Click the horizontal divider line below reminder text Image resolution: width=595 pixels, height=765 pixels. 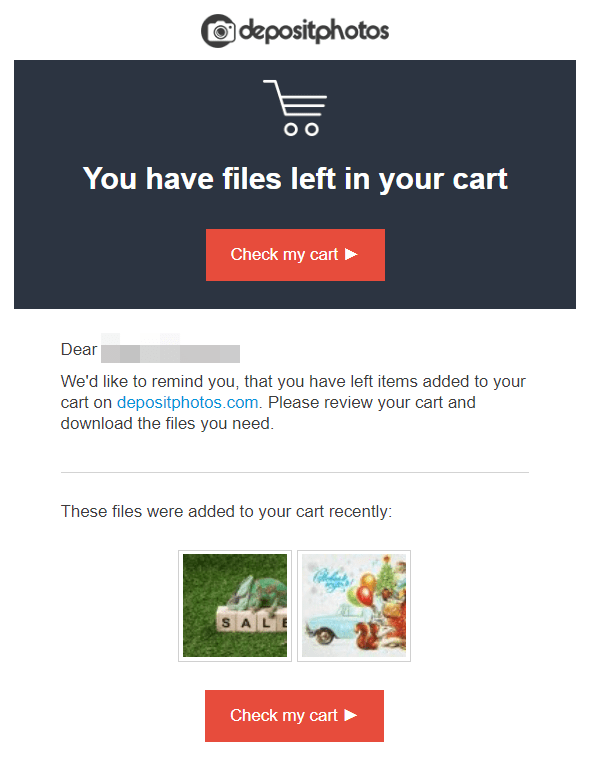pos(295,472)
